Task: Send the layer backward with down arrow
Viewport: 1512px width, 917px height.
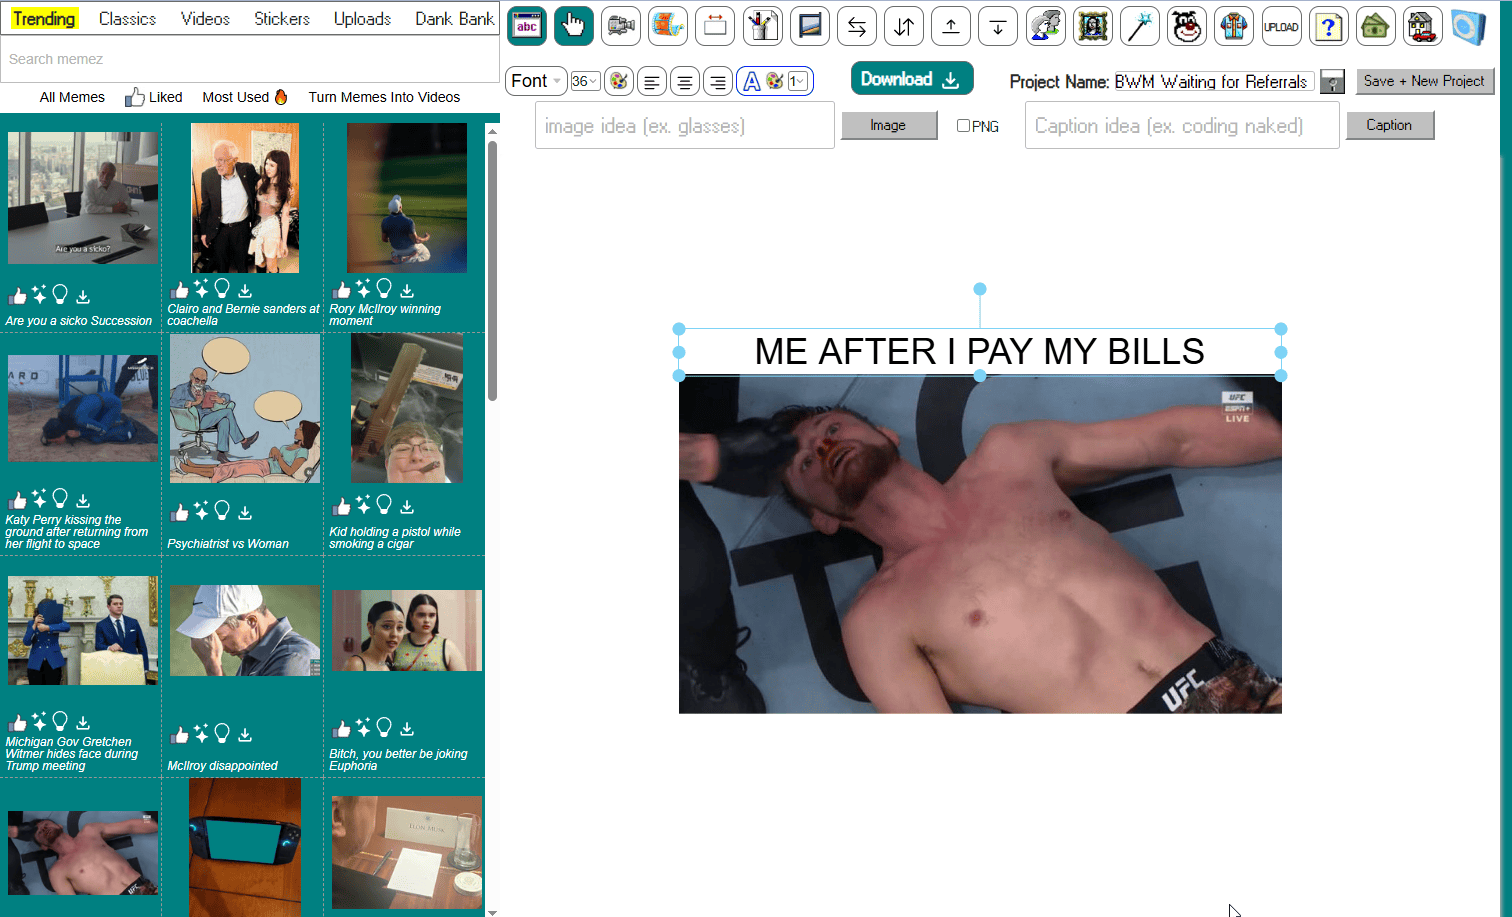Action: [x=998, y=26]
